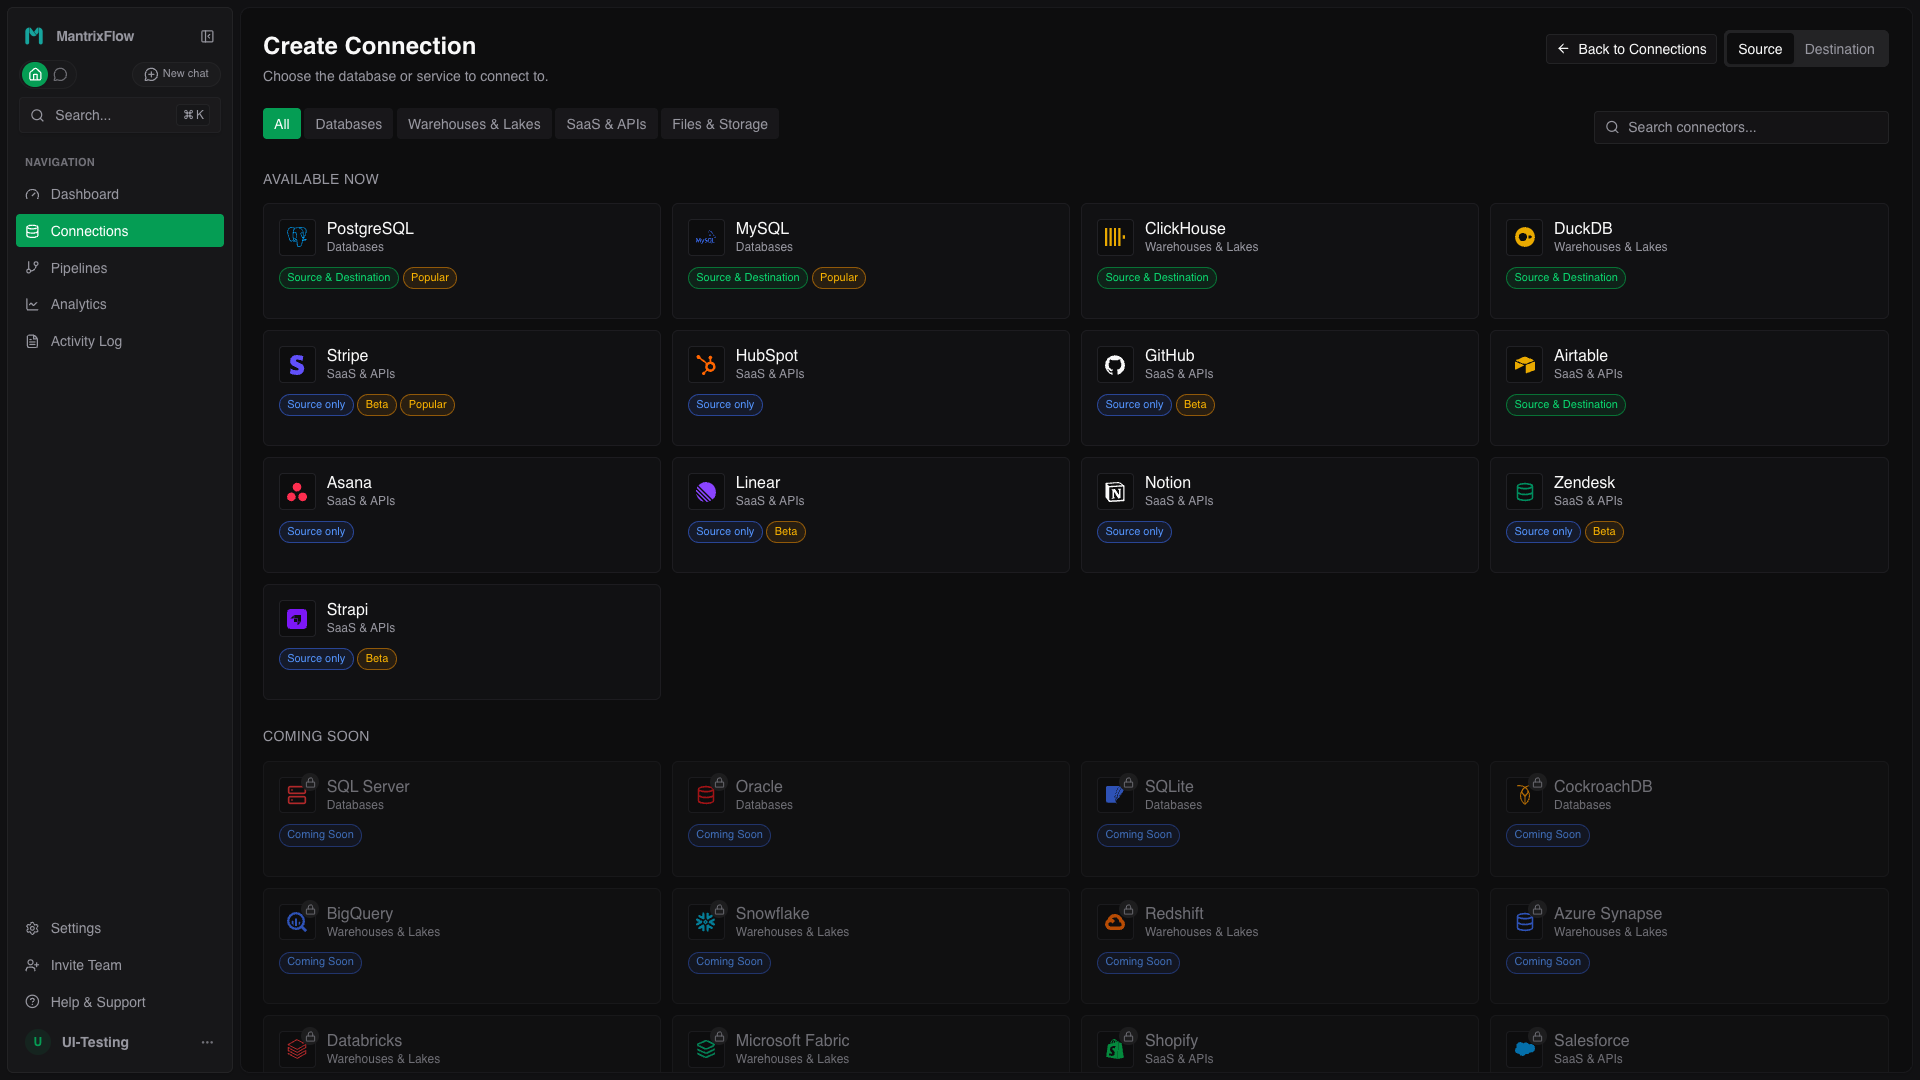Click the Zendesk connector icon
Screen dimensions: 1920x1080
[x=1524, y=491]
